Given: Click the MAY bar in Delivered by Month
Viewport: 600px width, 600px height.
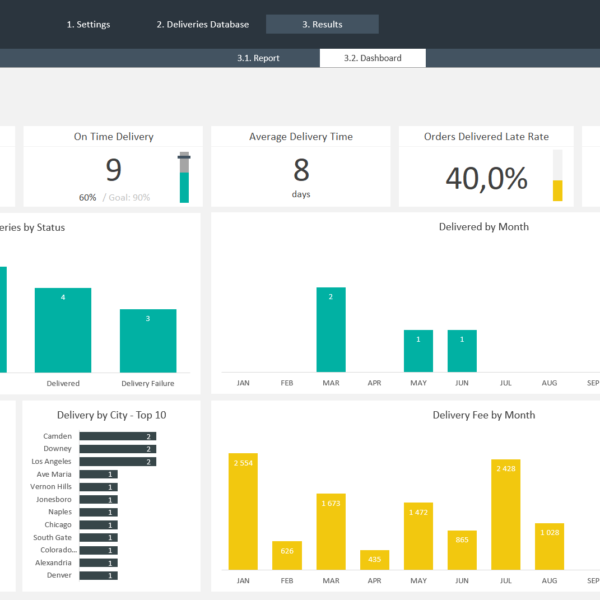Looking at the screenshot, I should point(418,351).
